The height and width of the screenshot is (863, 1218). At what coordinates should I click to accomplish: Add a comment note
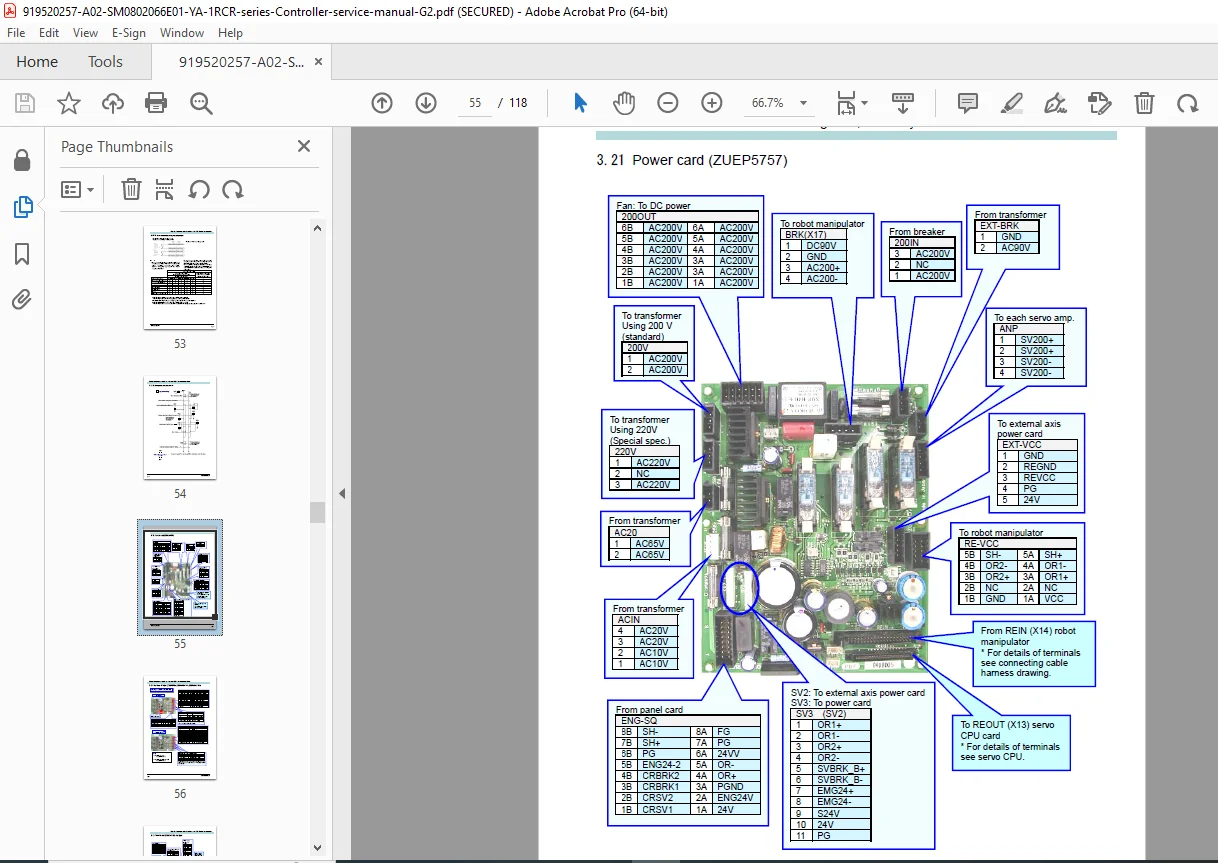[967, 103]
